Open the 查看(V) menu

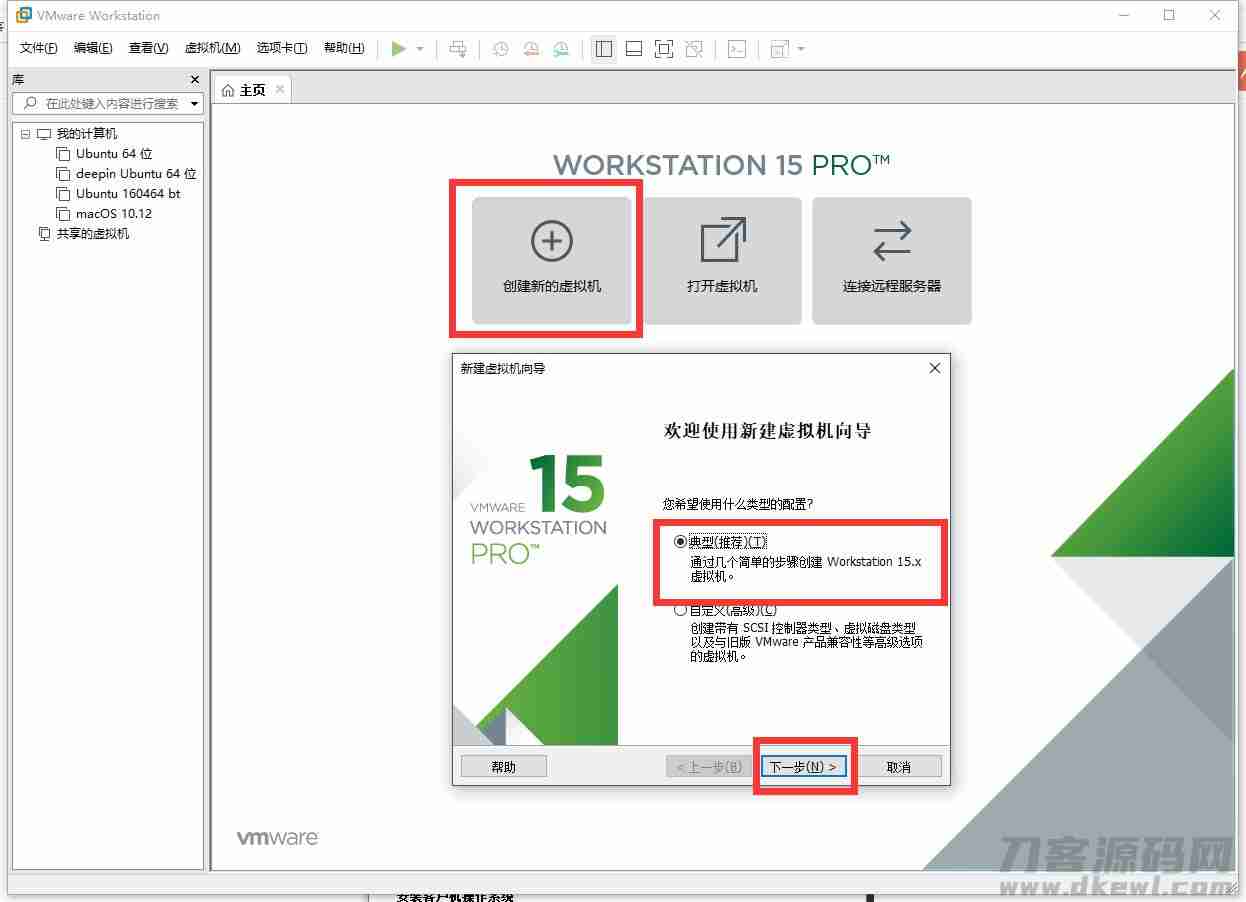[x=148, y=48]
